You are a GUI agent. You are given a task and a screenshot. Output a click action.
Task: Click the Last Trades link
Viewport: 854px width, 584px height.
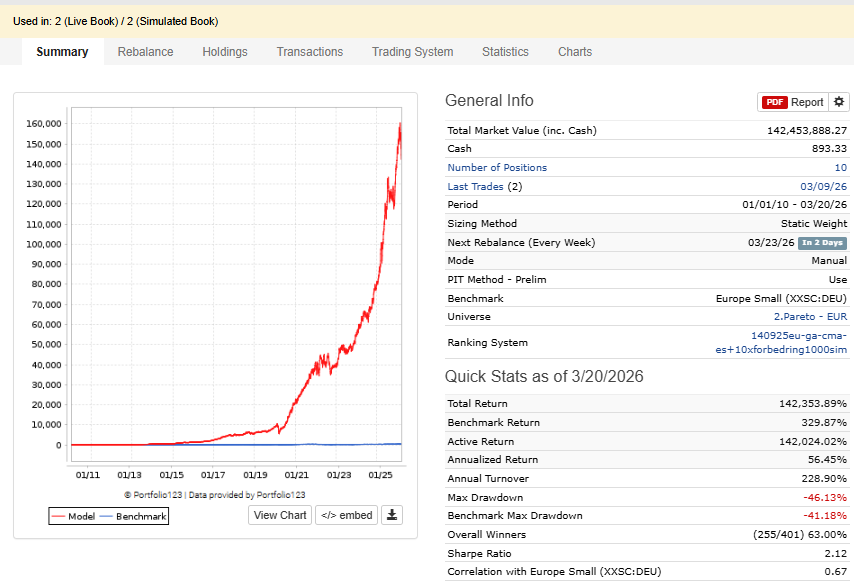coord(476,186)
